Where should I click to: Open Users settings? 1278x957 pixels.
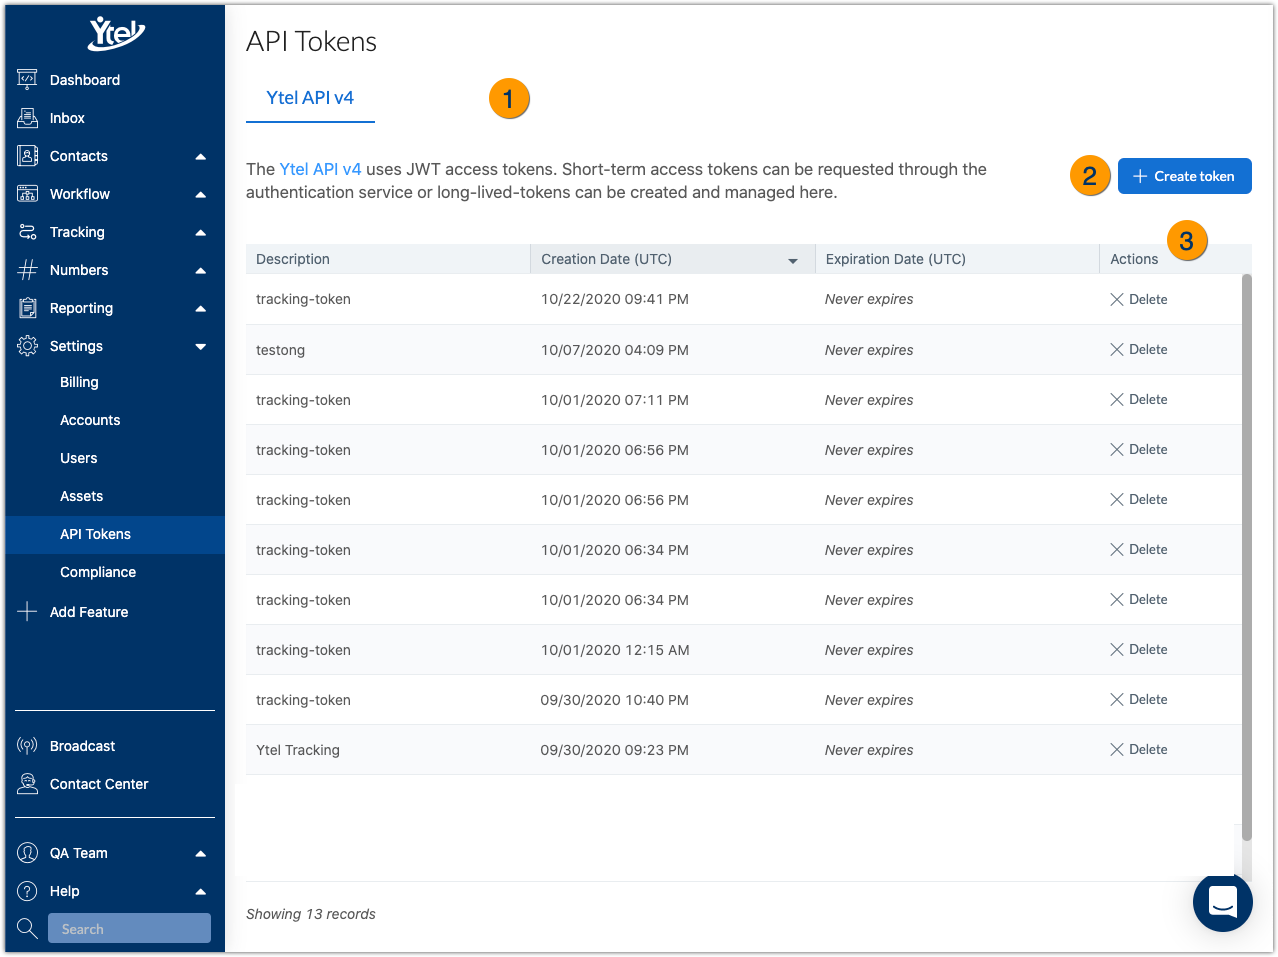tap(79, 458)
